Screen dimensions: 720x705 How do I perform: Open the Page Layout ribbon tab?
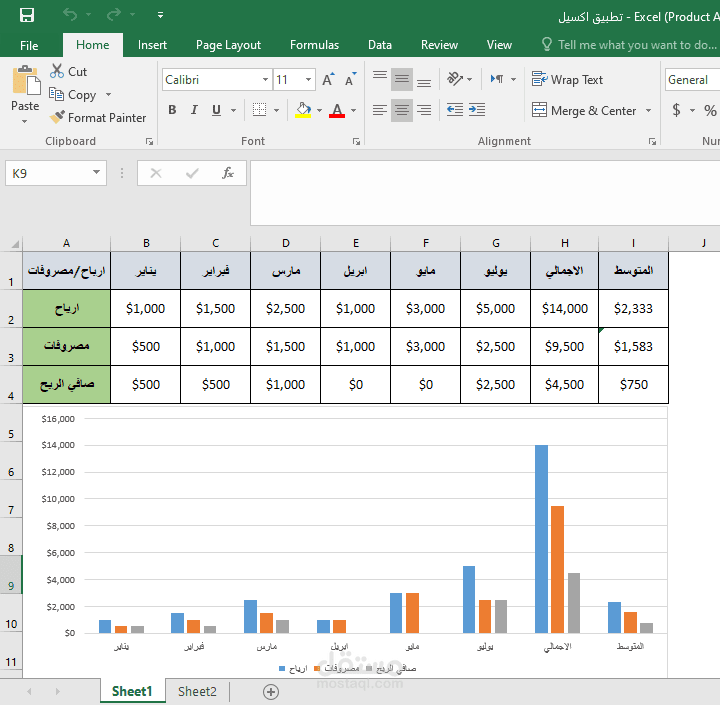click(x=228, y=45)
